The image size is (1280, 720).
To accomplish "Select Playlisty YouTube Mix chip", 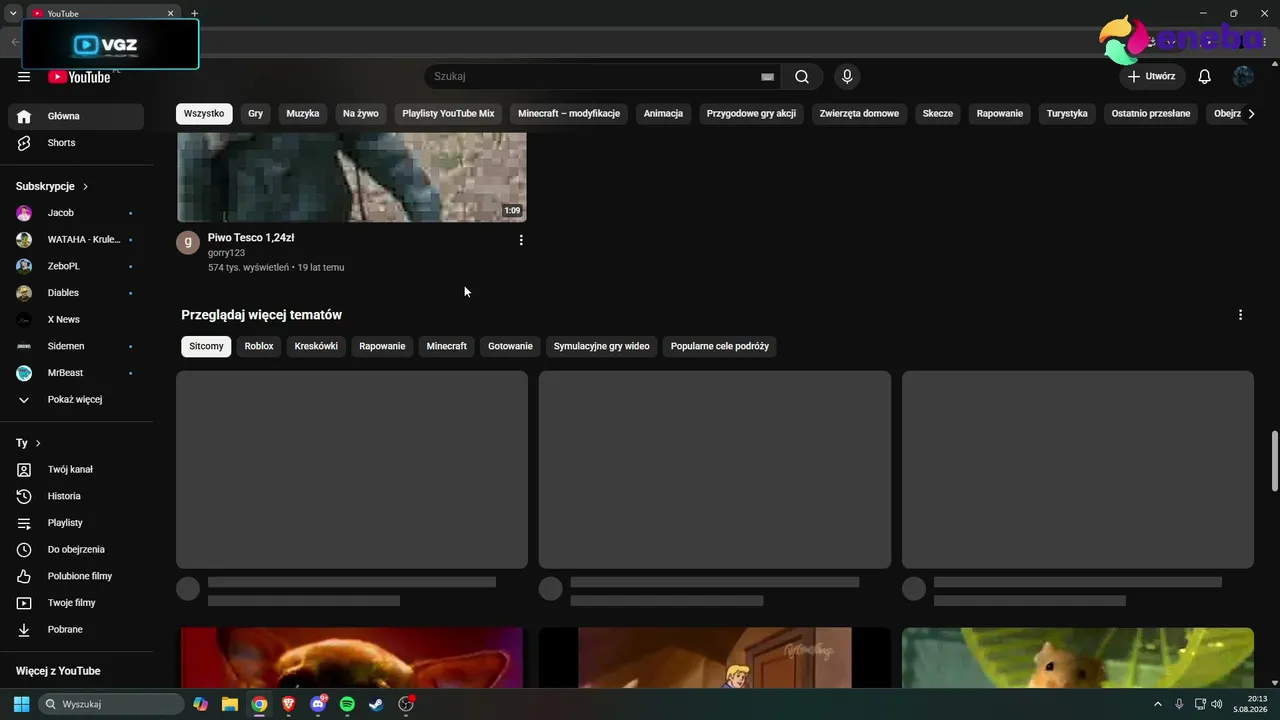I will [448, 114].
